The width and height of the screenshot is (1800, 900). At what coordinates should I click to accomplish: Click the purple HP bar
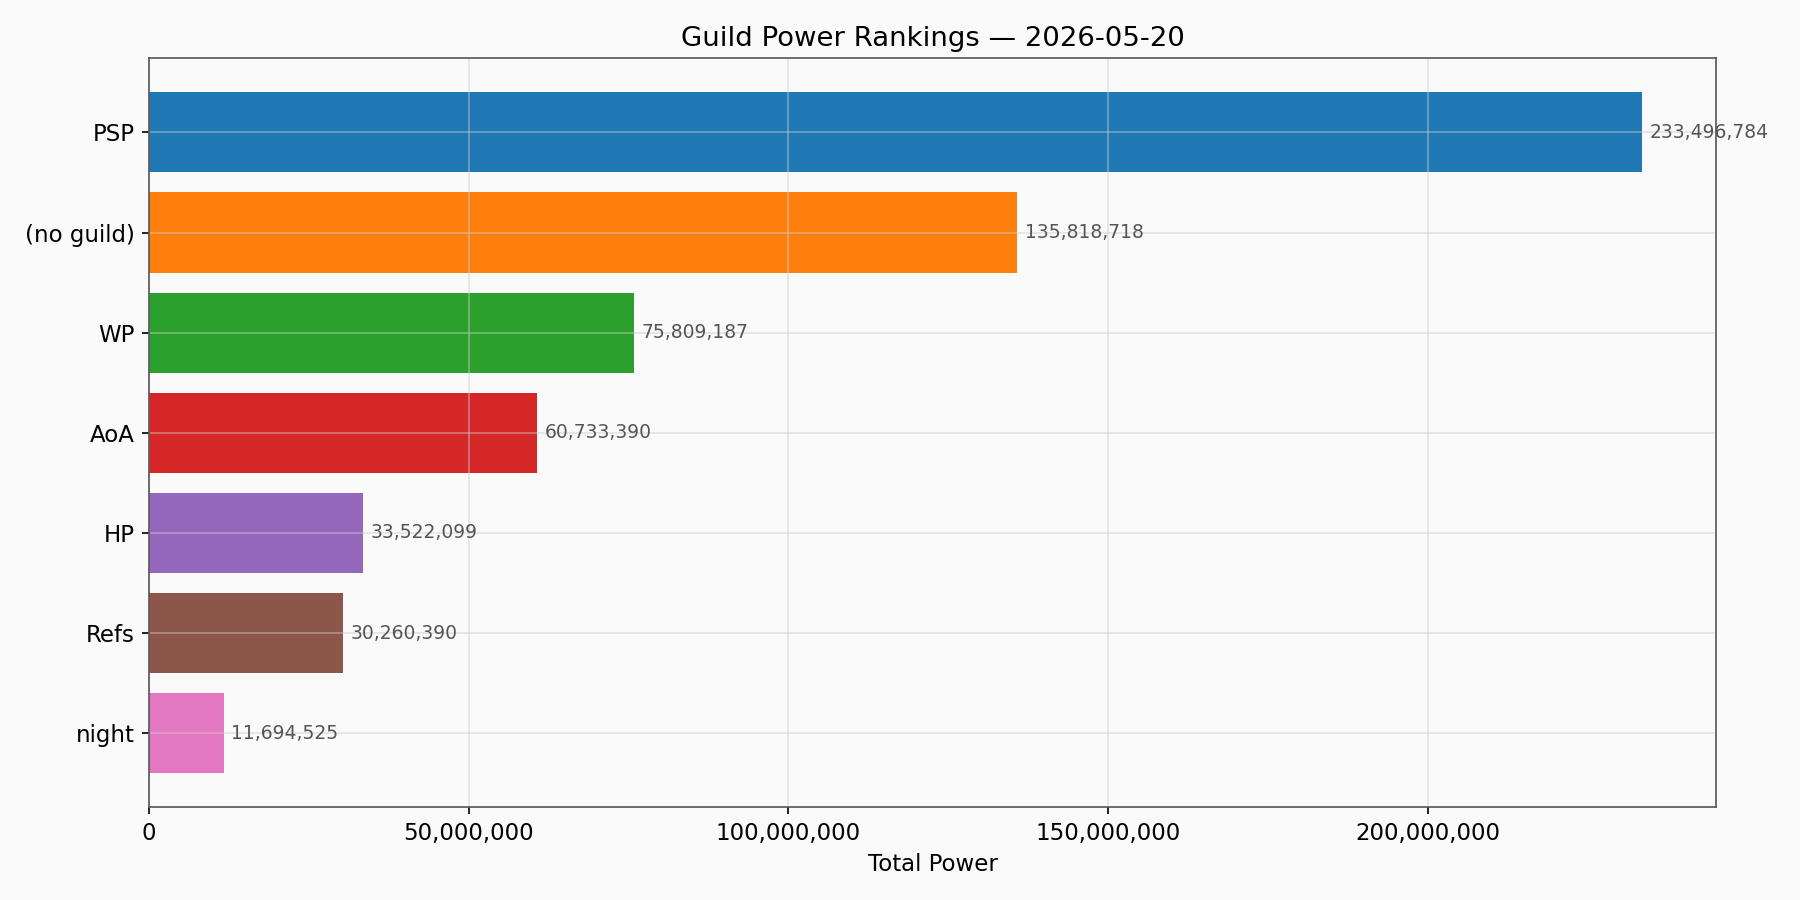click(x=256, y=533)
